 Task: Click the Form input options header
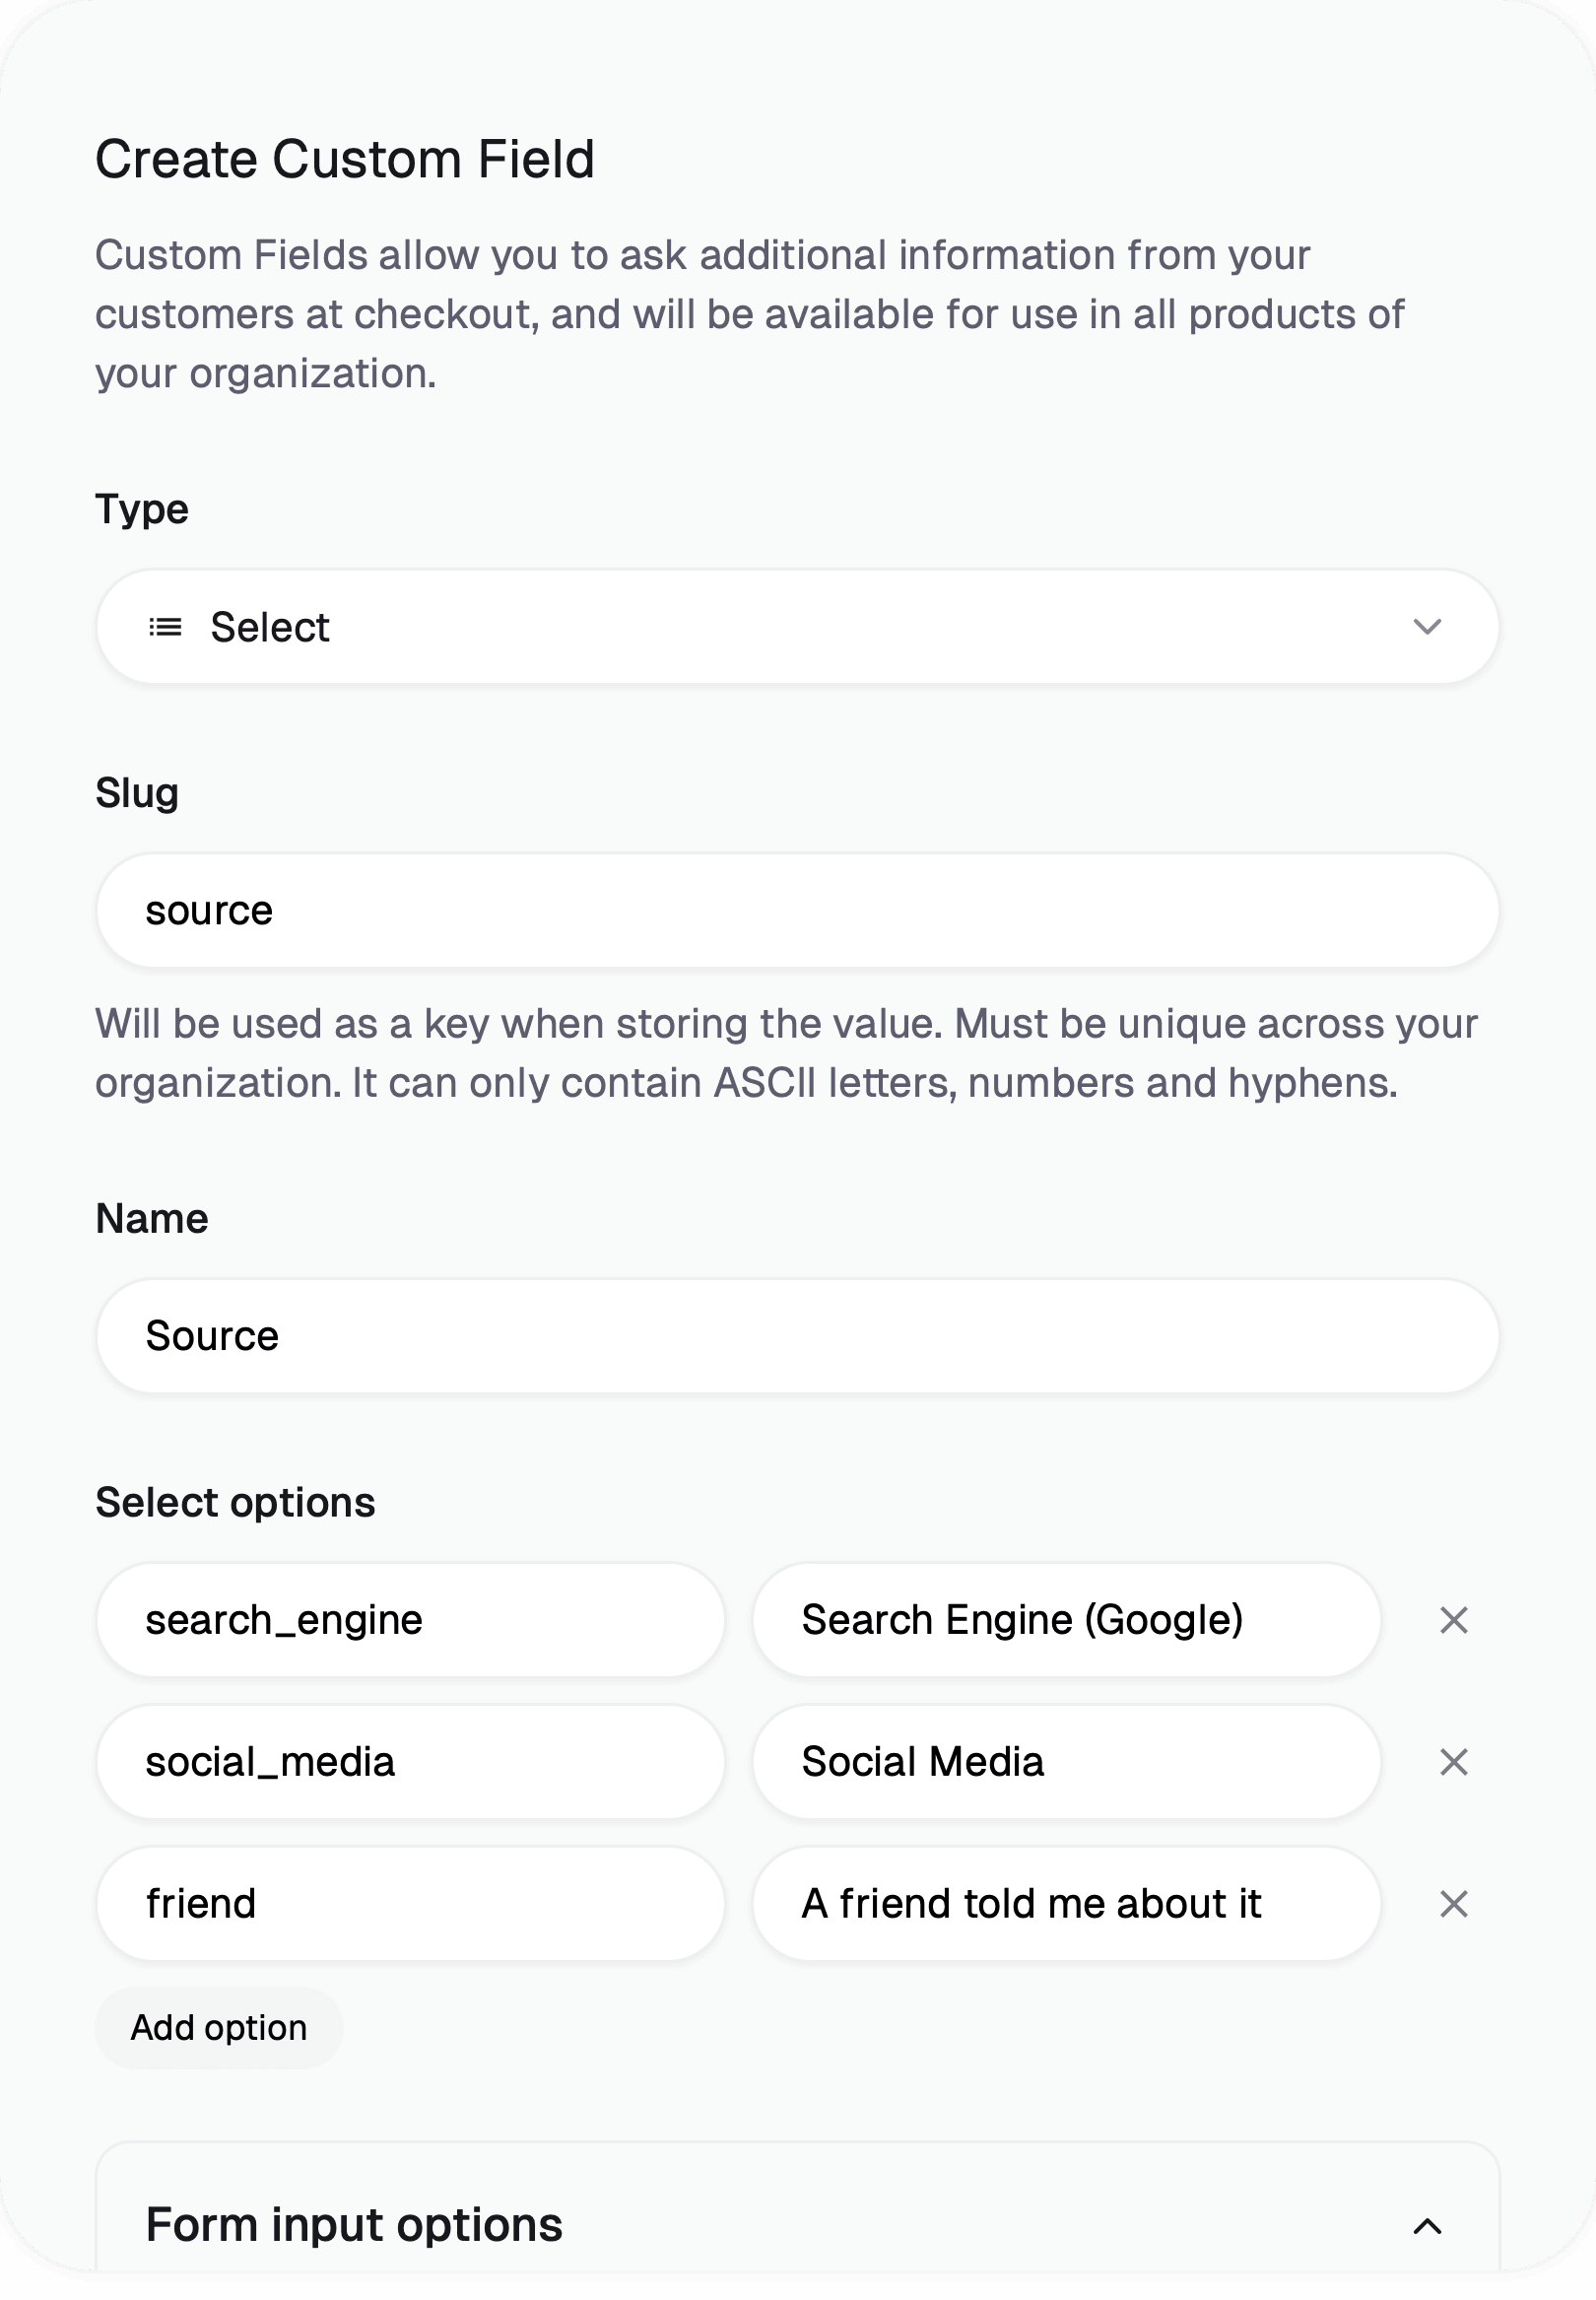tap(354, 2225)
